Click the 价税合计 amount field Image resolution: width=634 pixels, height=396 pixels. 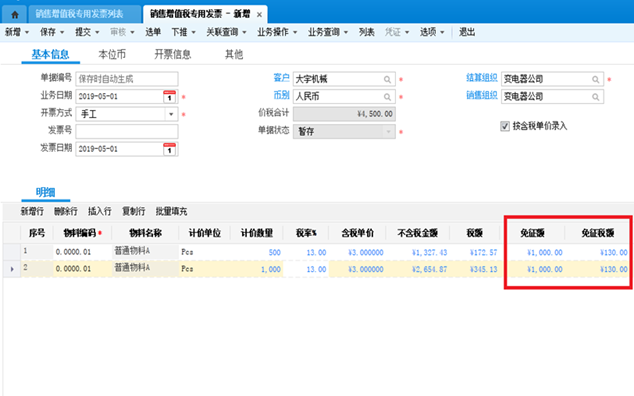344,114
